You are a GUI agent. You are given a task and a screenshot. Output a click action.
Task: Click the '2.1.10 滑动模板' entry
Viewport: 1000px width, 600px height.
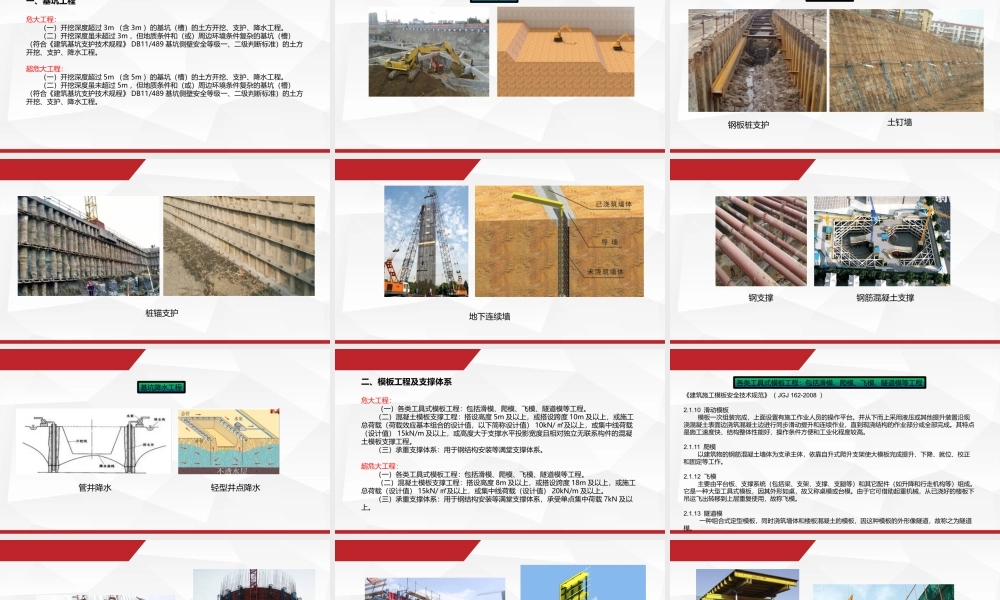706,410
